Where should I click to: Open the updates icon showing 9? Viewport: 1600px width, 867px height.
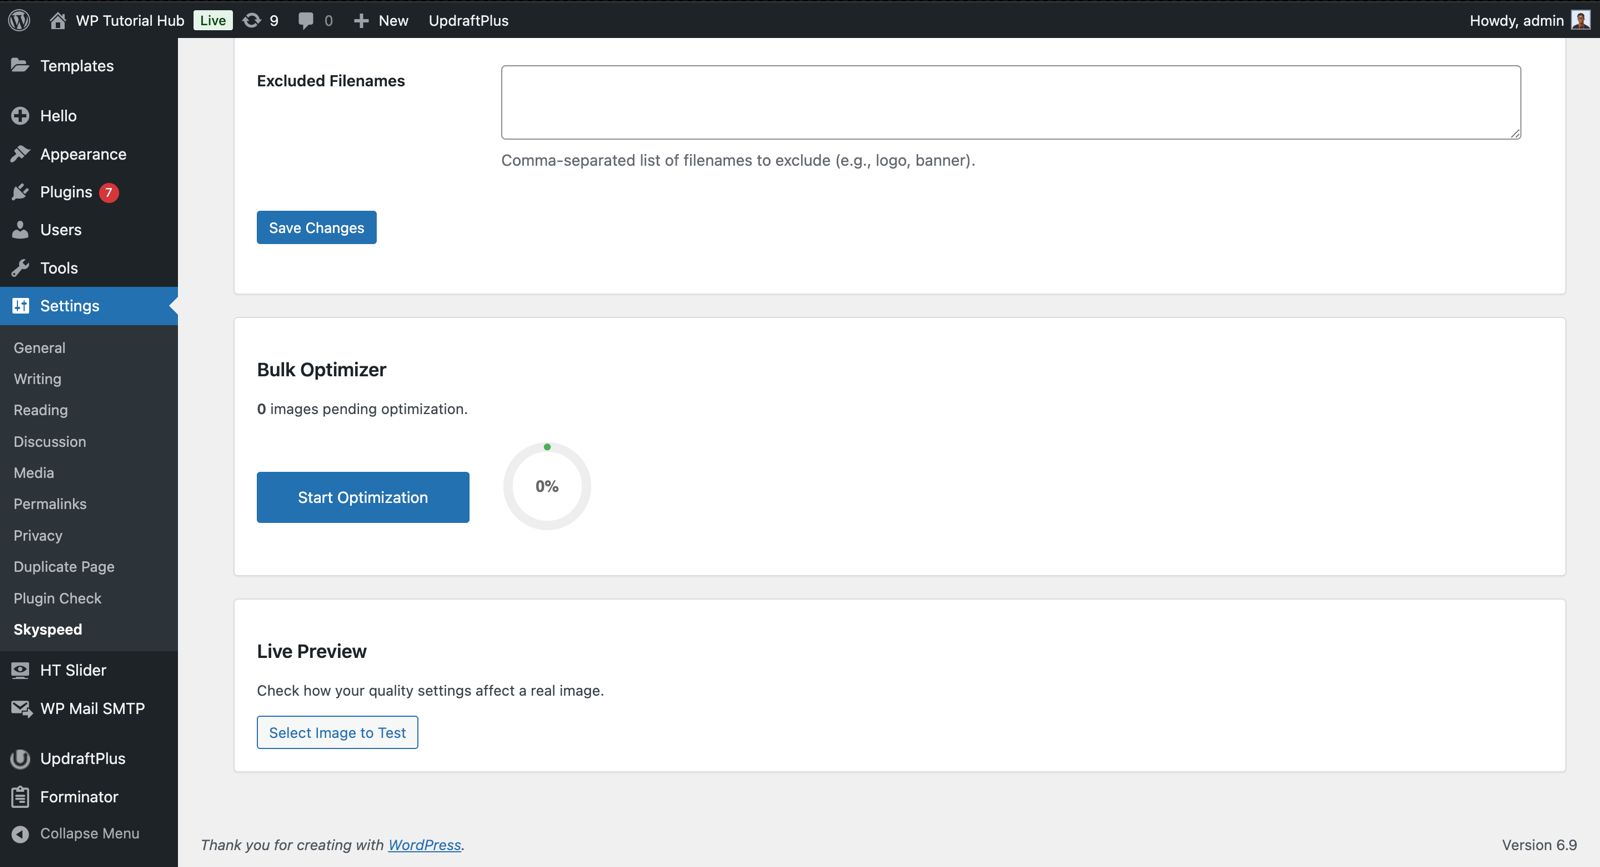click(x=252, y=20)
